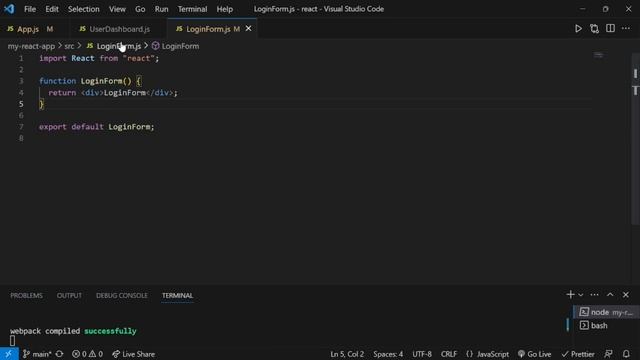Image resolution: width=640 pixels, height=360 pixels.
Task: Click line number 3 in the gutter
Action: 21,81
